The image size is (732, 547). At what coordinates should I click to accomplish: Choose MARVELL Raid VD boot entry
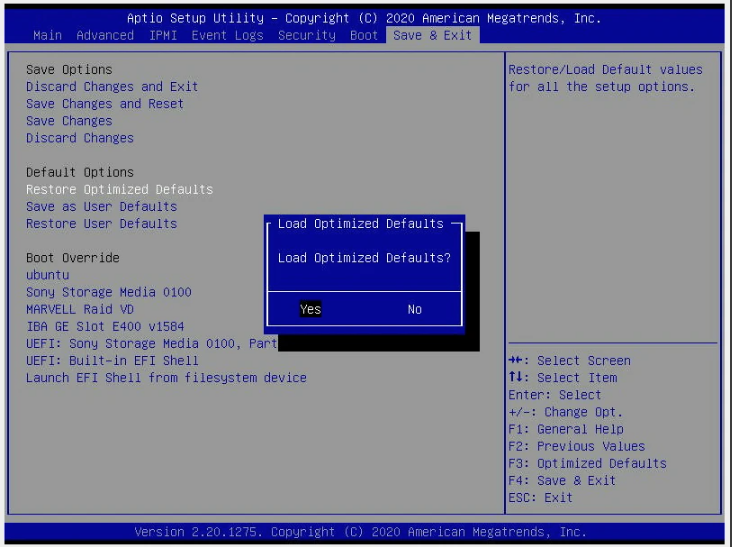pos(80,309)
